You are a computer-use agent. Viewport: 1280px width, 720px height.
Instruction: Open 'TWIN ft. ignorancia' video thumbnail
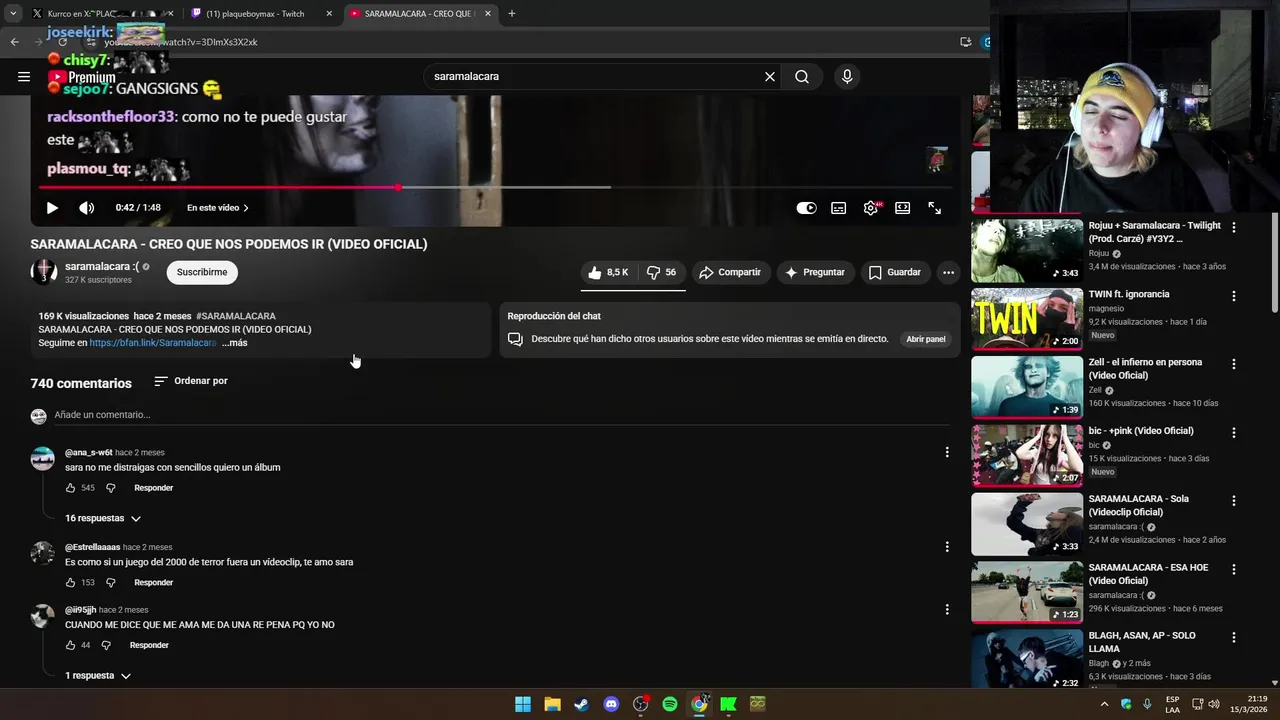1027,319
